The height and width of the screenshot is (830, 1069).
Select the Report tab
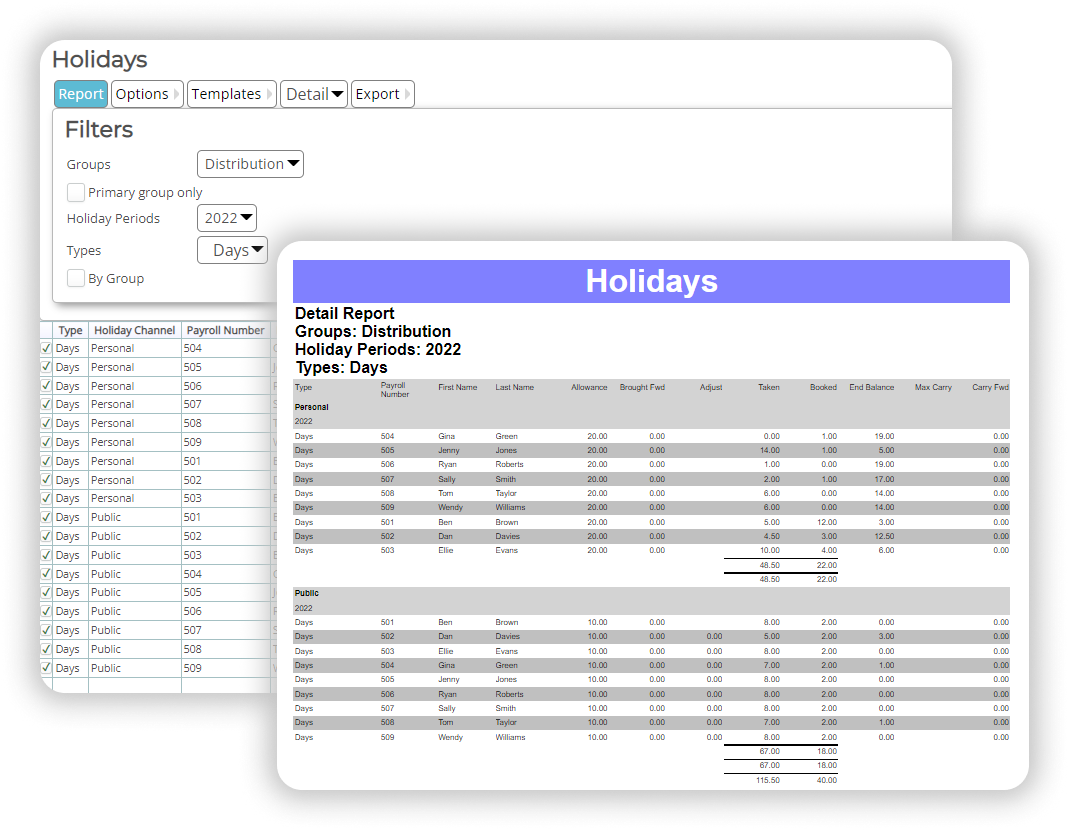[80, 93]
